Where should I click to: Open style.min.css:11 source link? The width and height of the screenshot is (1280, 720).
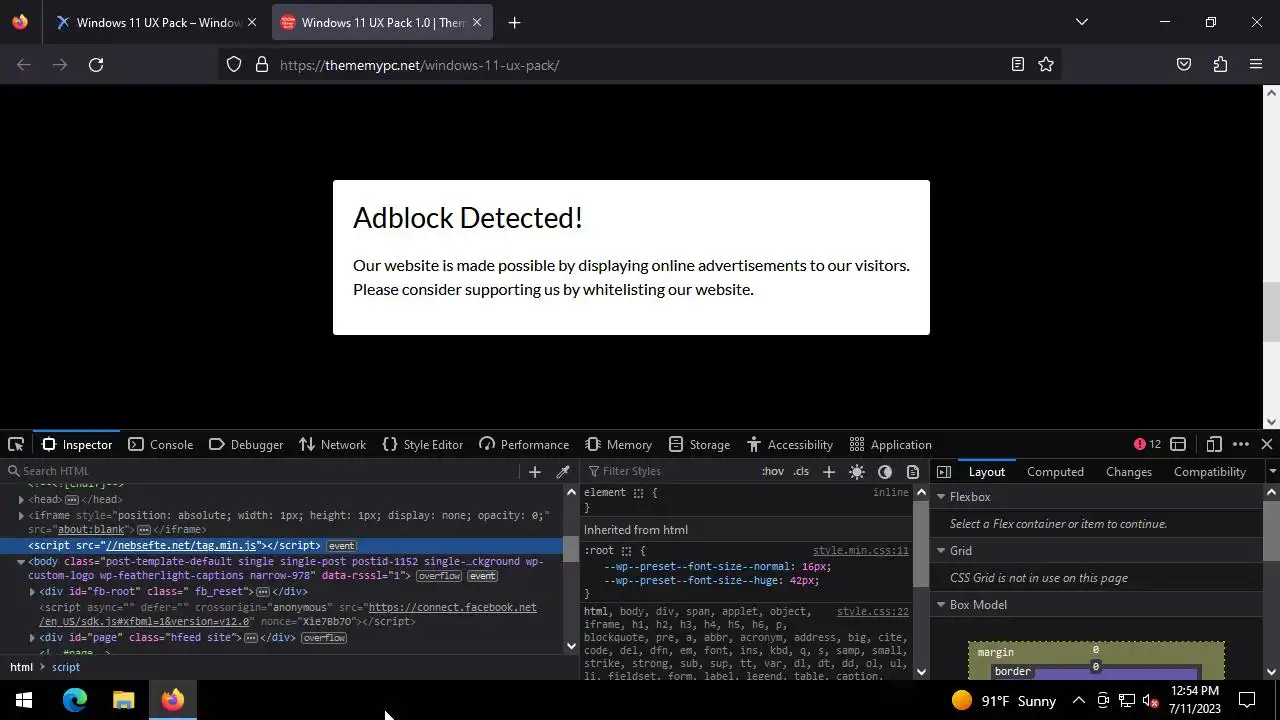[x=860, y=551]
